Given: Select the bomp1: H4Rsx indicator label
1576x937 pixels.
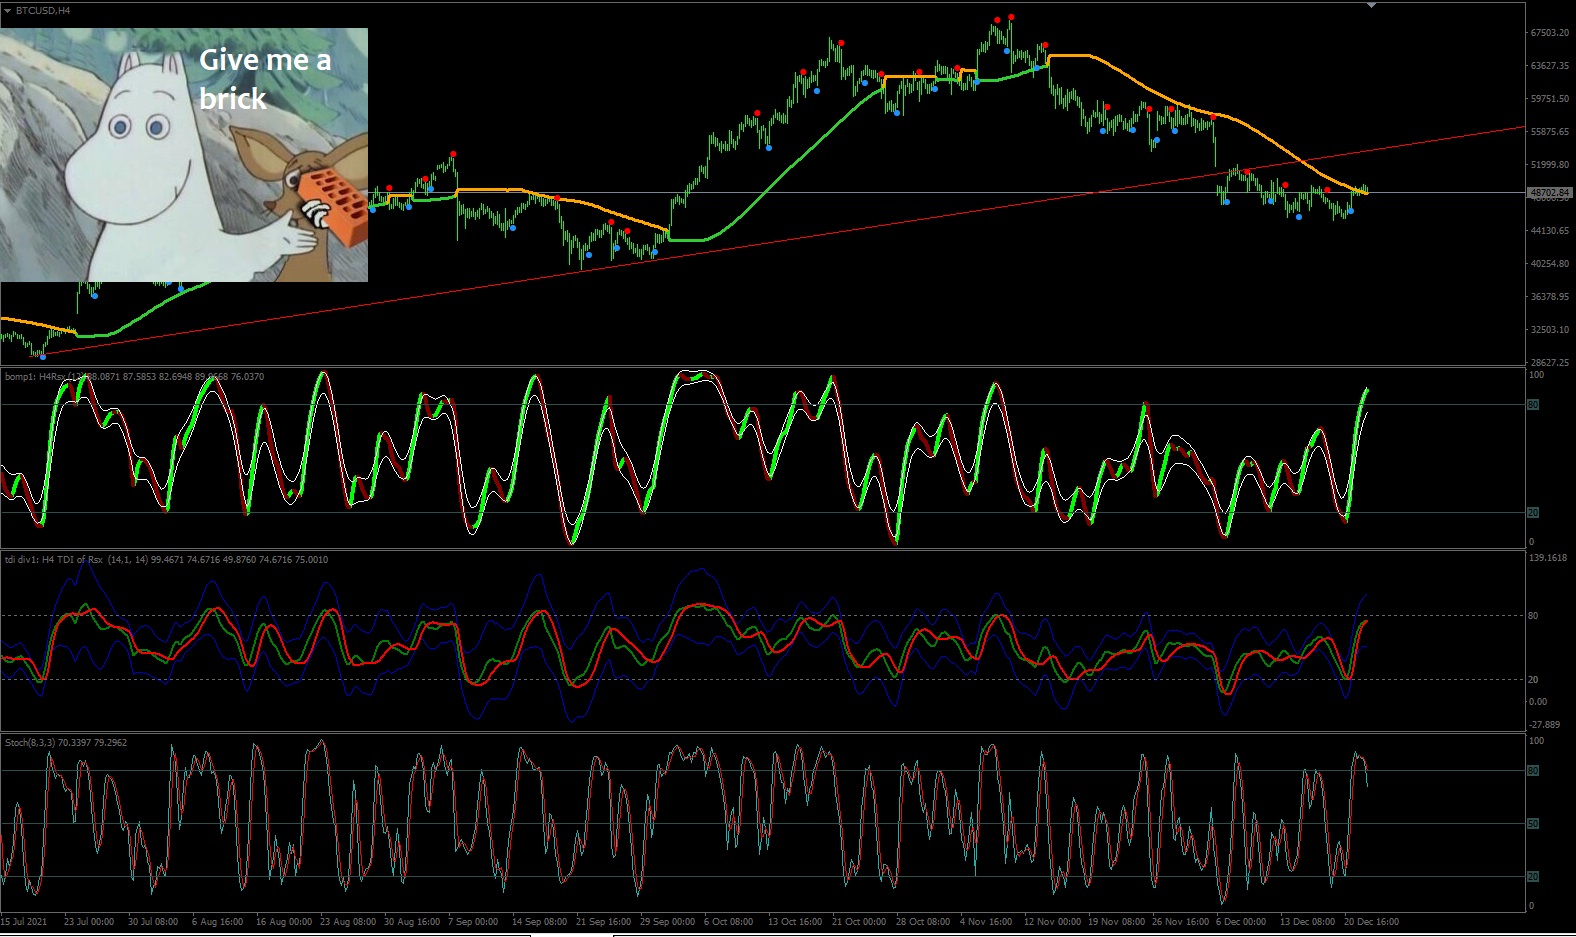Looking at the screenshot, I should point(134,377).
